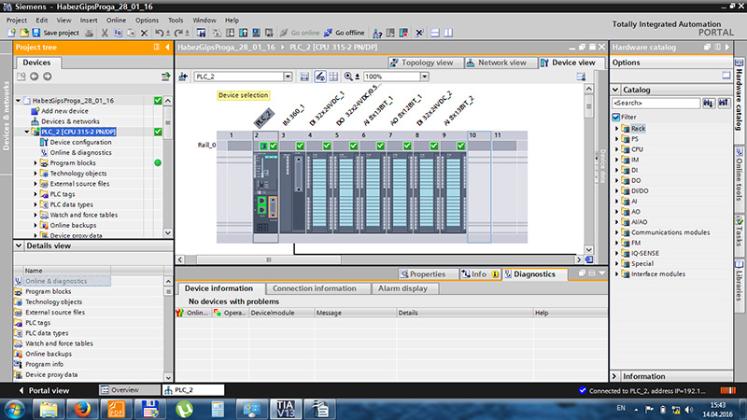Click Catalog search down icon
Image resolution: width=747 pixels, height=420 pixels.
[708, 103]
